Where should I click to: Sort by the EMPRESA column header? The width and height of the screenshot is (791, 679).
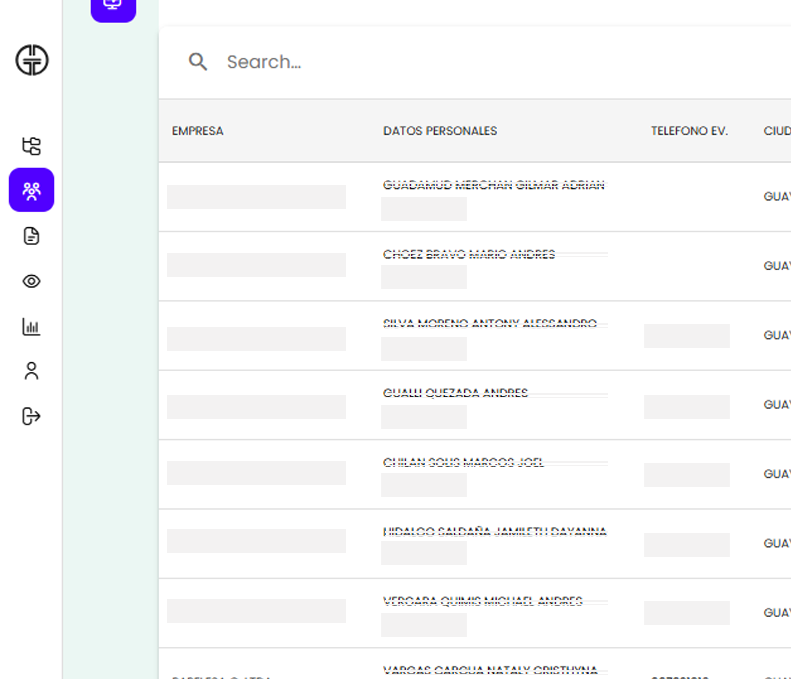click(198, 131)
